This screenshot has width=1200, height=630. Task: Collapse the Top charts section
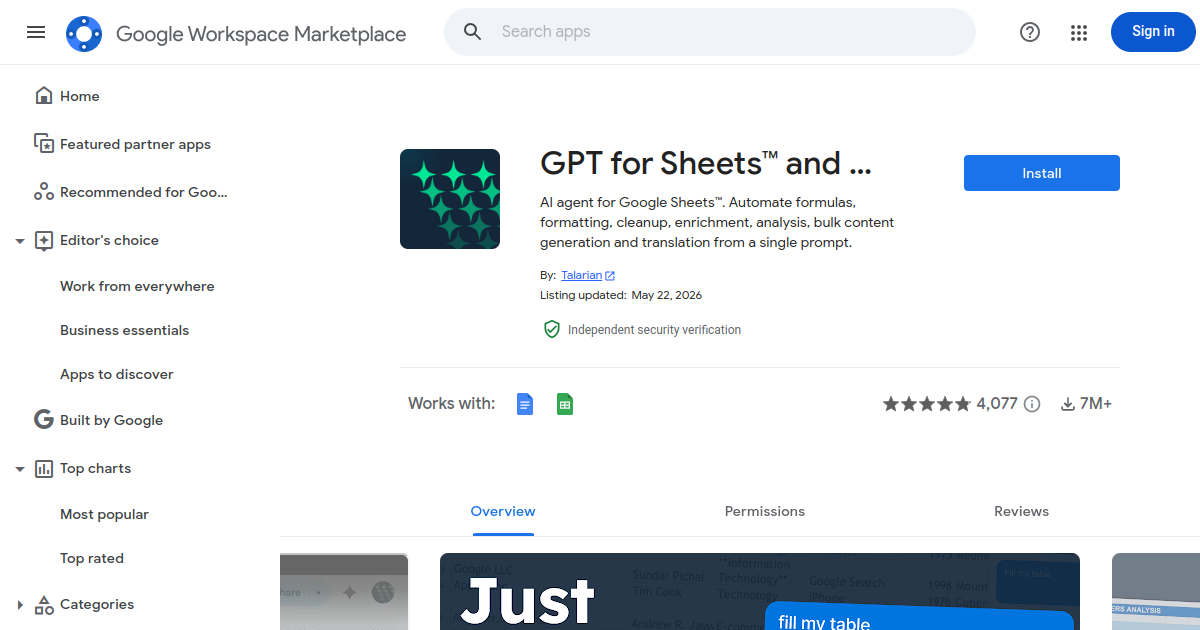[20, 469]
